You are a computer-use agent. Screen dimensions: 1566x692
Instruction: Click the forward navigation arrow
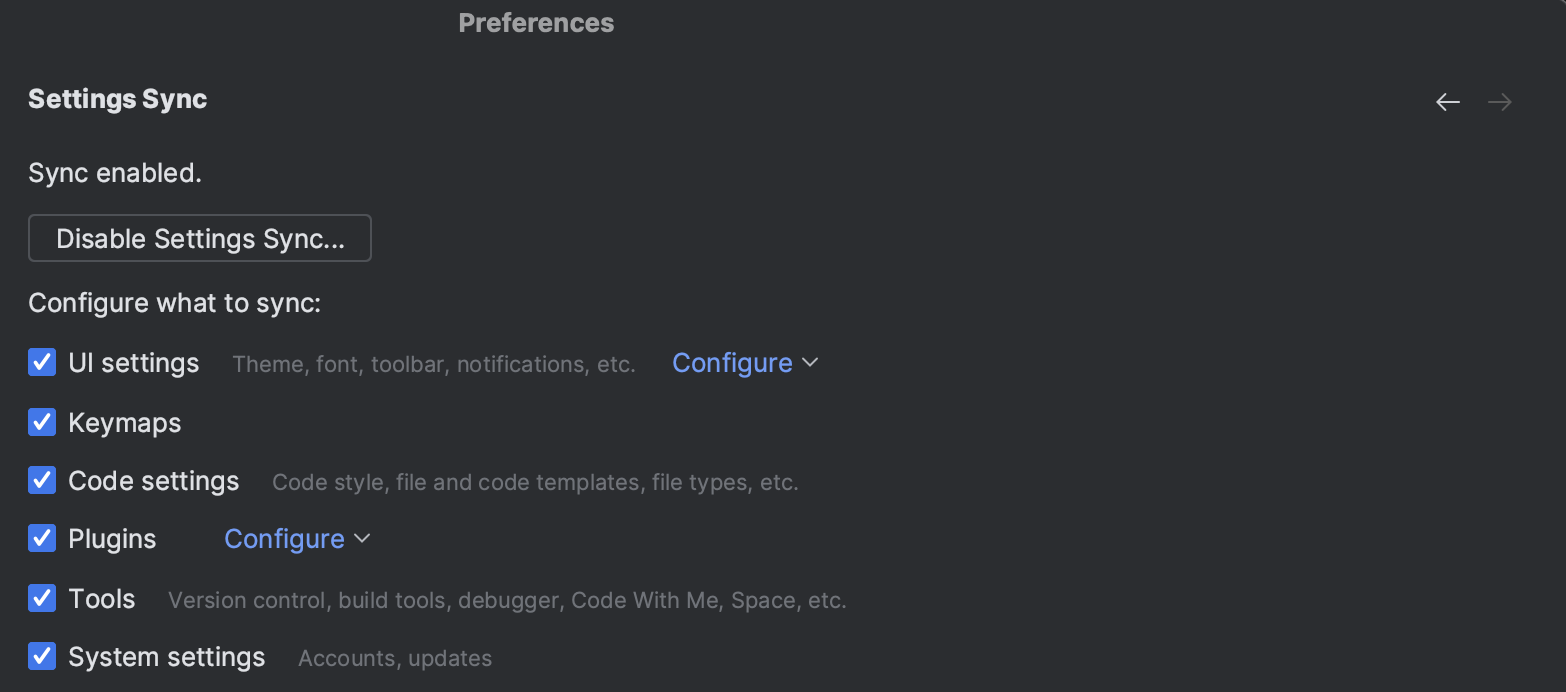tap(1499, 102)
